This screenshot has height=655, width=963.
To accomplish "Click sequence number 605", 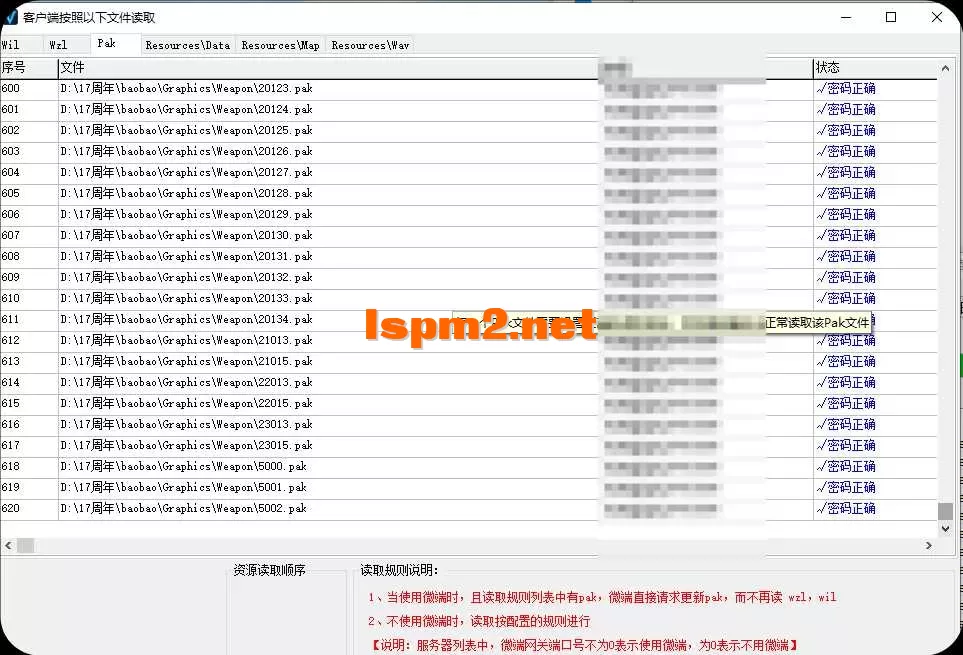I will [x=10, y=193].
